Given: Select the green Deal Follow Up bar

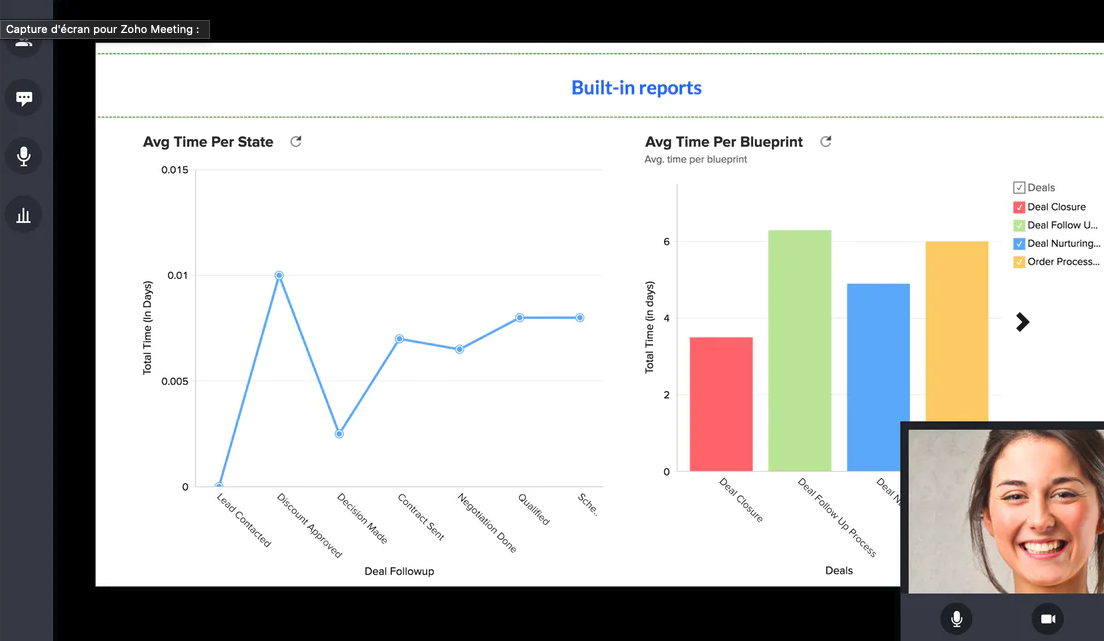Looking at the screenshot, I should click(800, 351).
